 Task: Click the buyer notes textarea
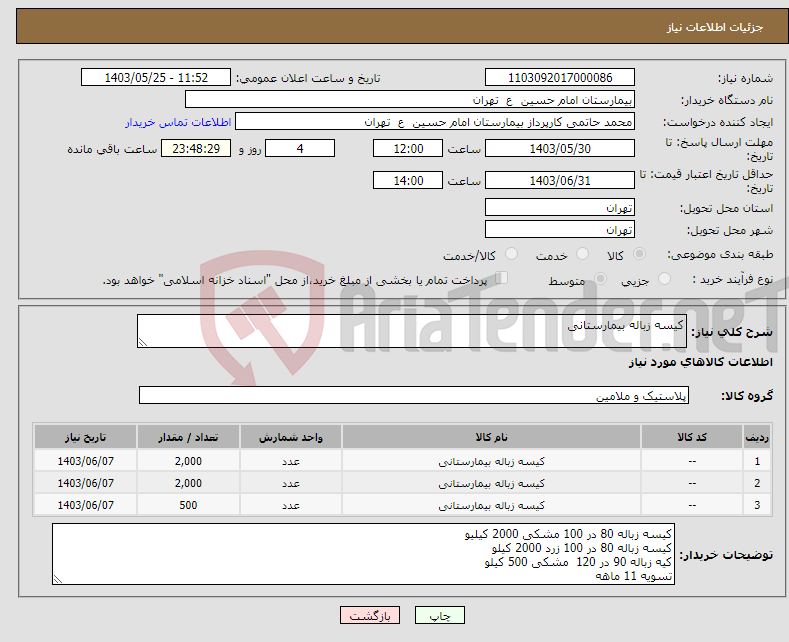tap(363, 554)
